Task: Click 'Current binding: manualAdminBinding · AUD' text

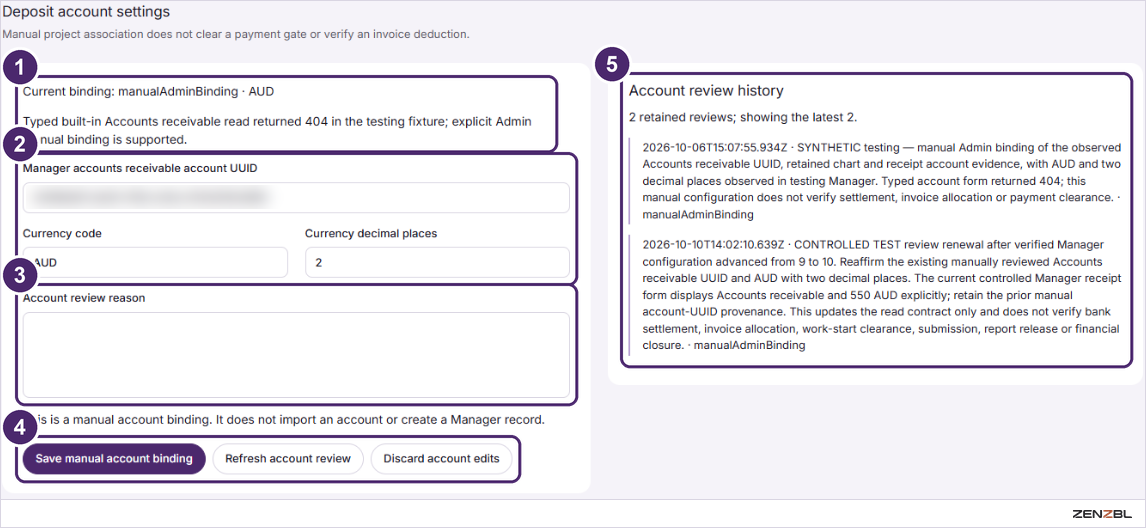Action: (x=149, y=92)
